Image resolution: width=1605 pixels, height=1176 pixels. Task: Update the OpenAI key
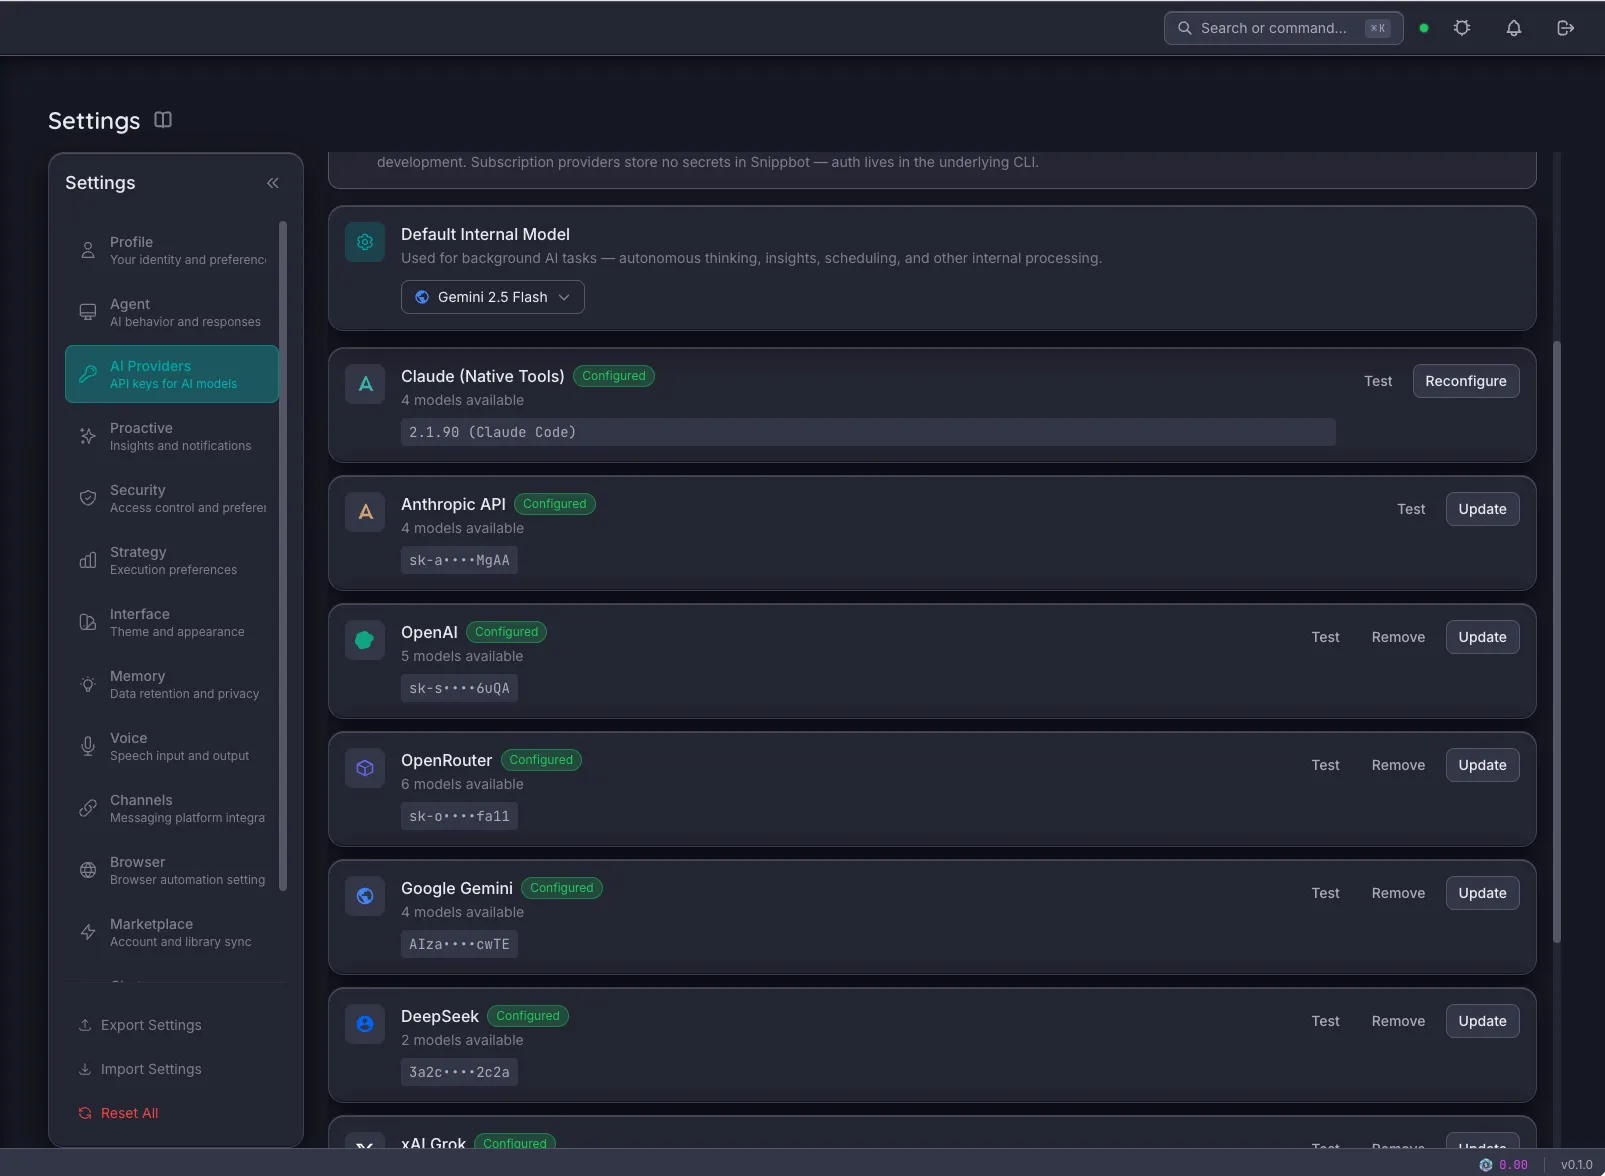[1482, 637]
